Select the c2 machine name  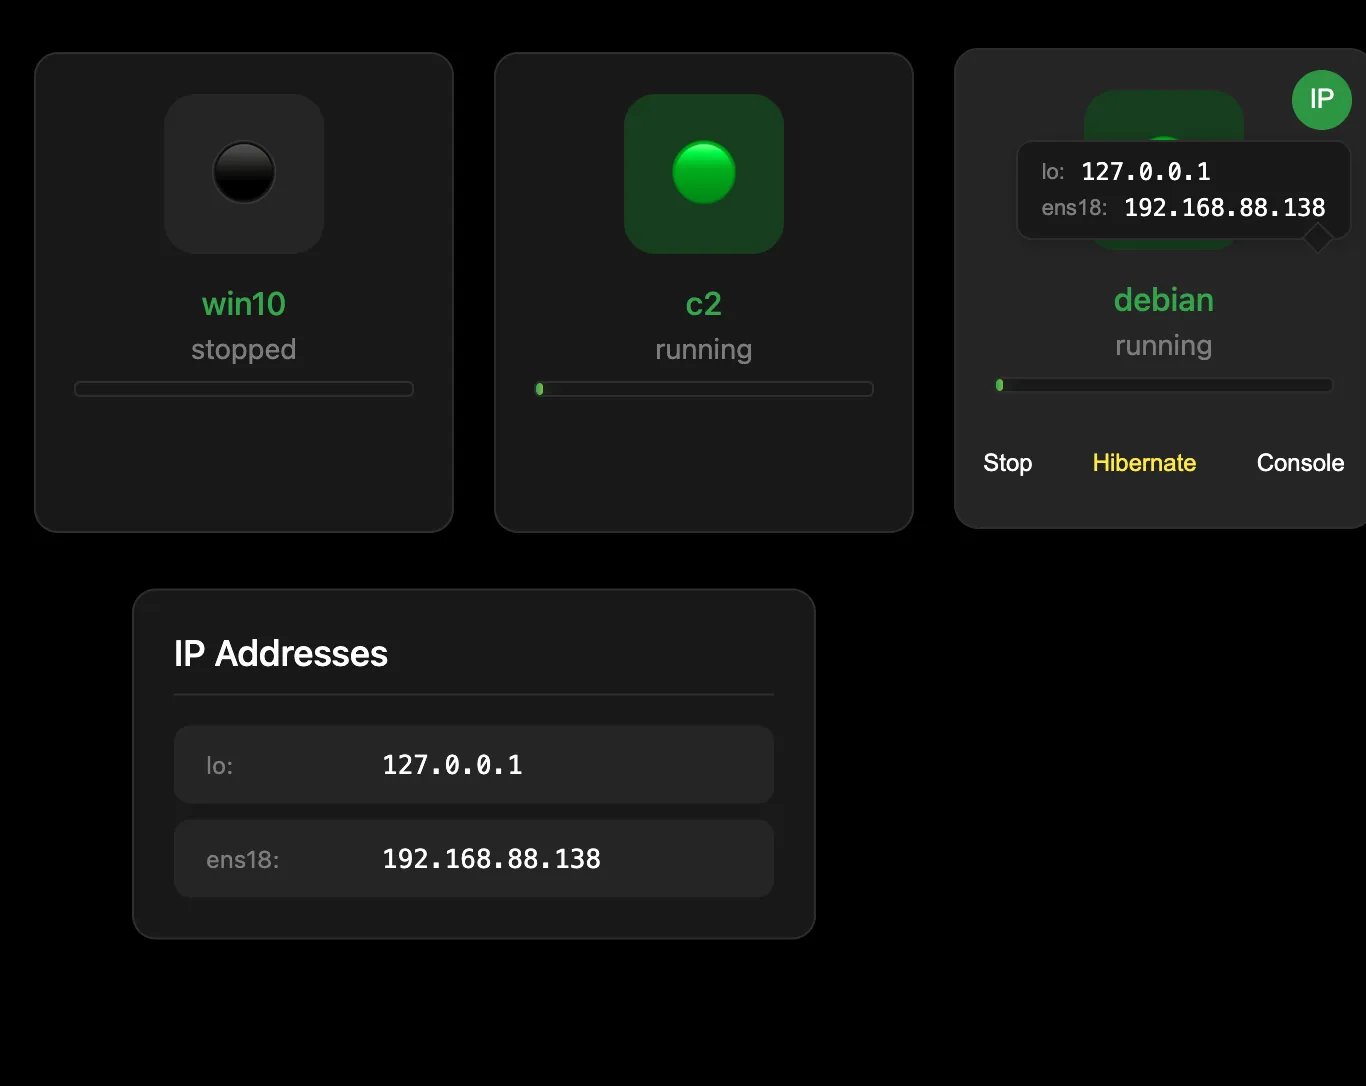click(x=704, y=304)
